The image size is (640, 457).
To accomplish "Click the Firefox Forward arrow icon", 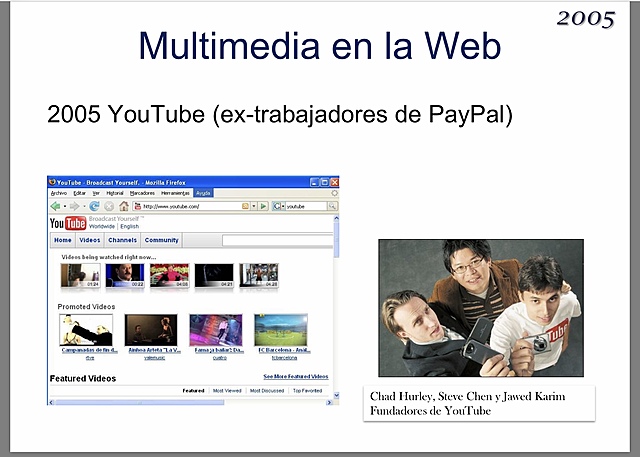I will coord(74,206).
